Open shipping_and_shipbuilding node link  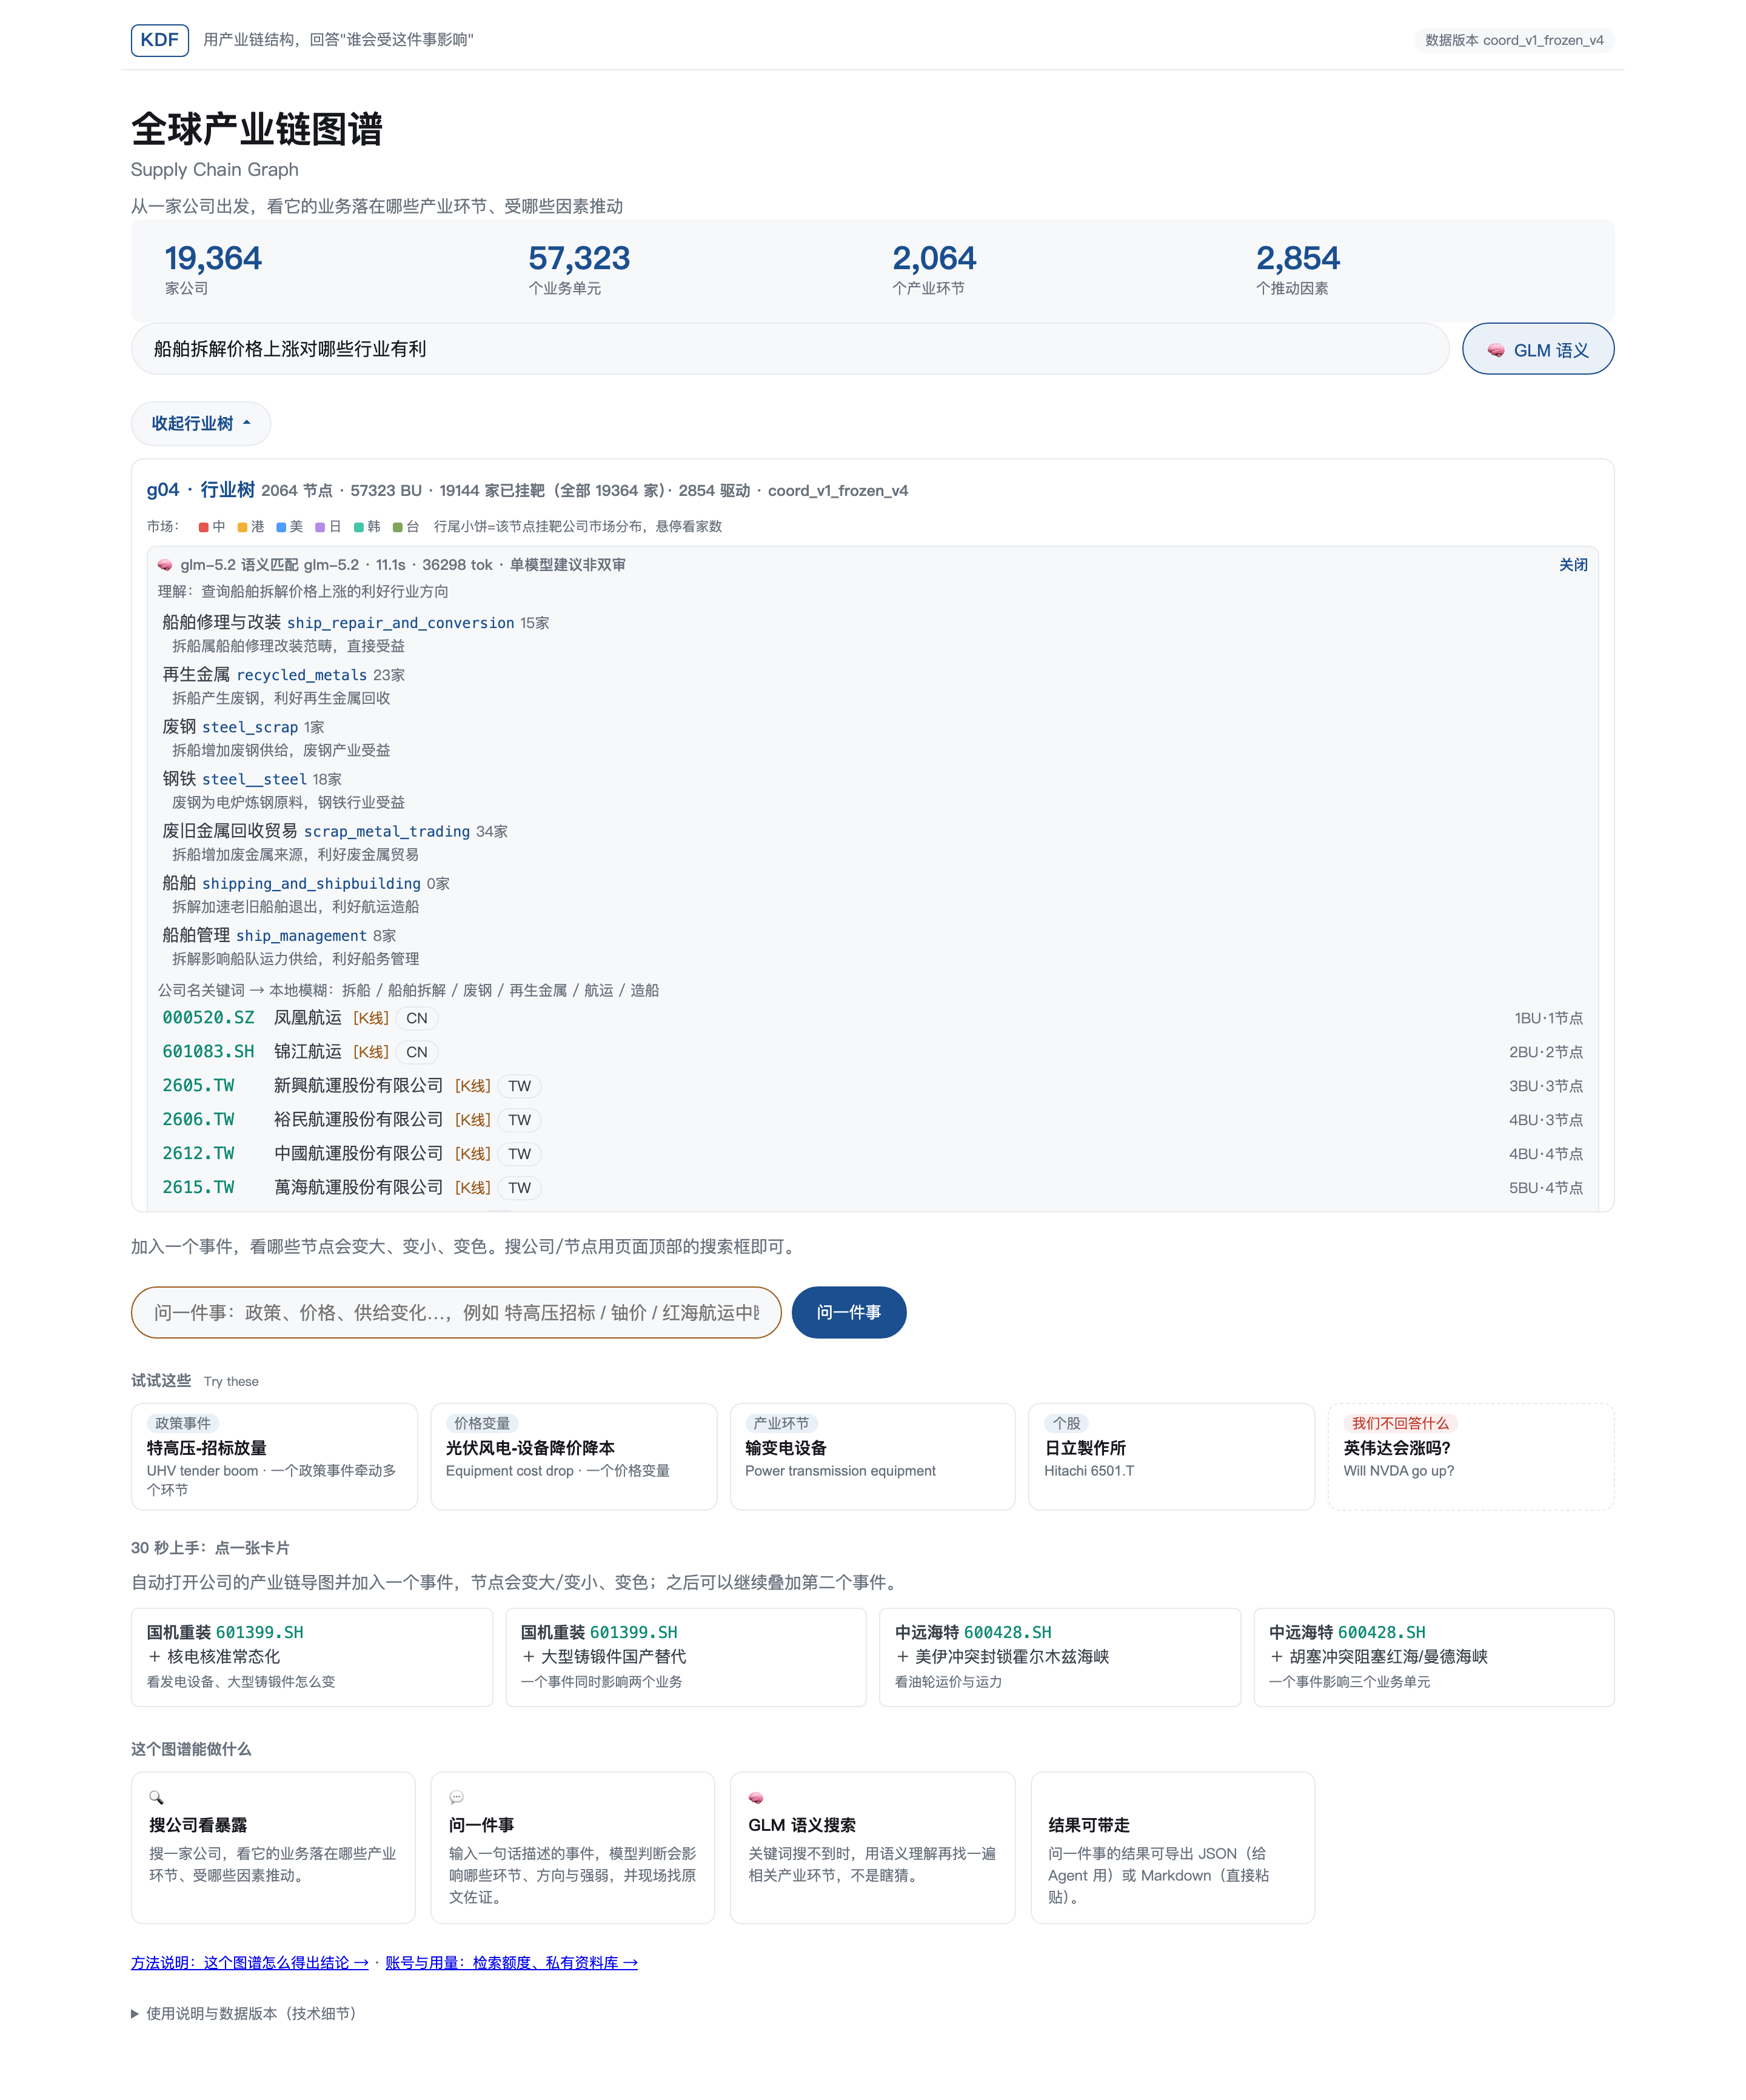(x=311, y=883)
